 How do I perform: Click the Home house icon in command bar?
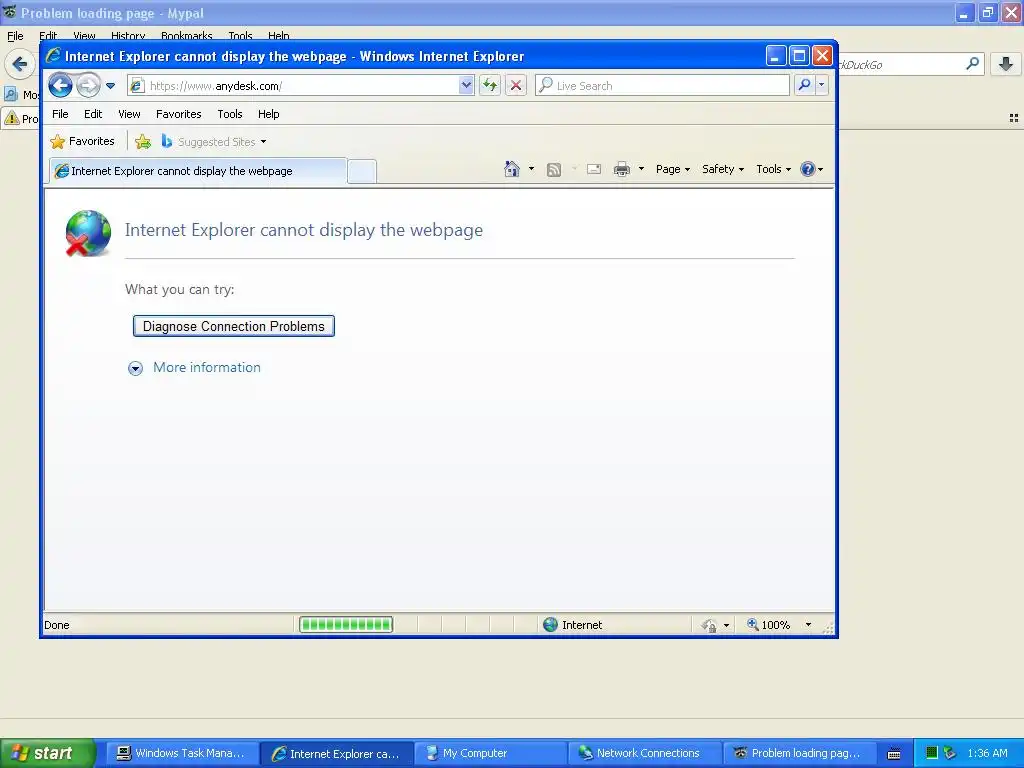[512, 169]
